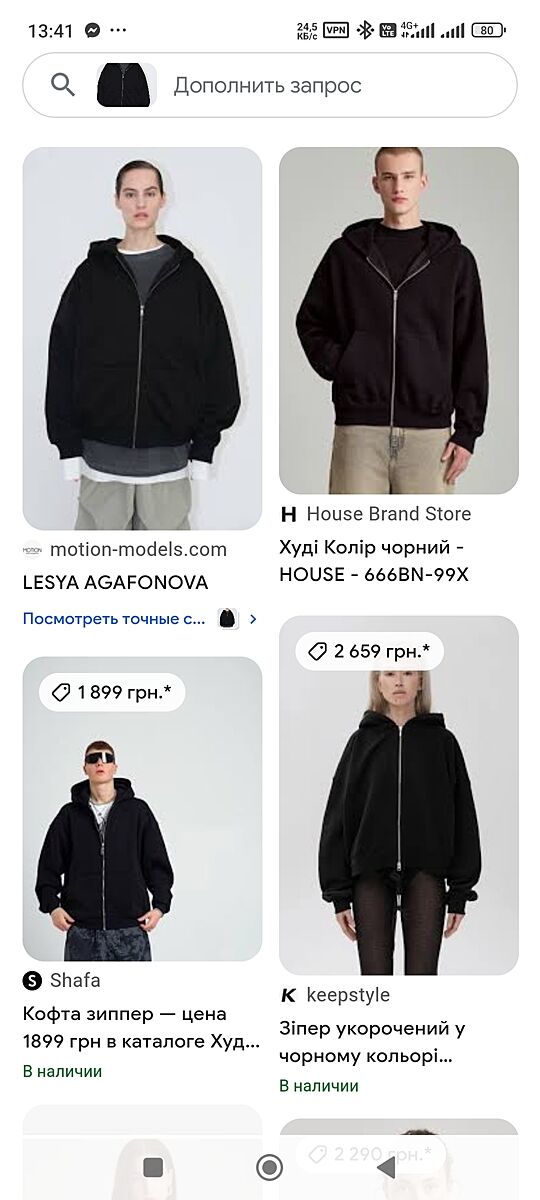Tap the Shafa S logo icon

coord(32,980)
